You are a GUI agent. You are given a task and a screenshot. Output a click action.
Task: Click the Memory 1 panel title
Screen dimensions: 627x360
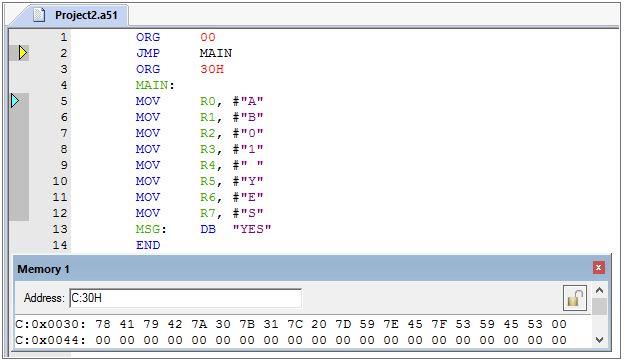[43, 269]
